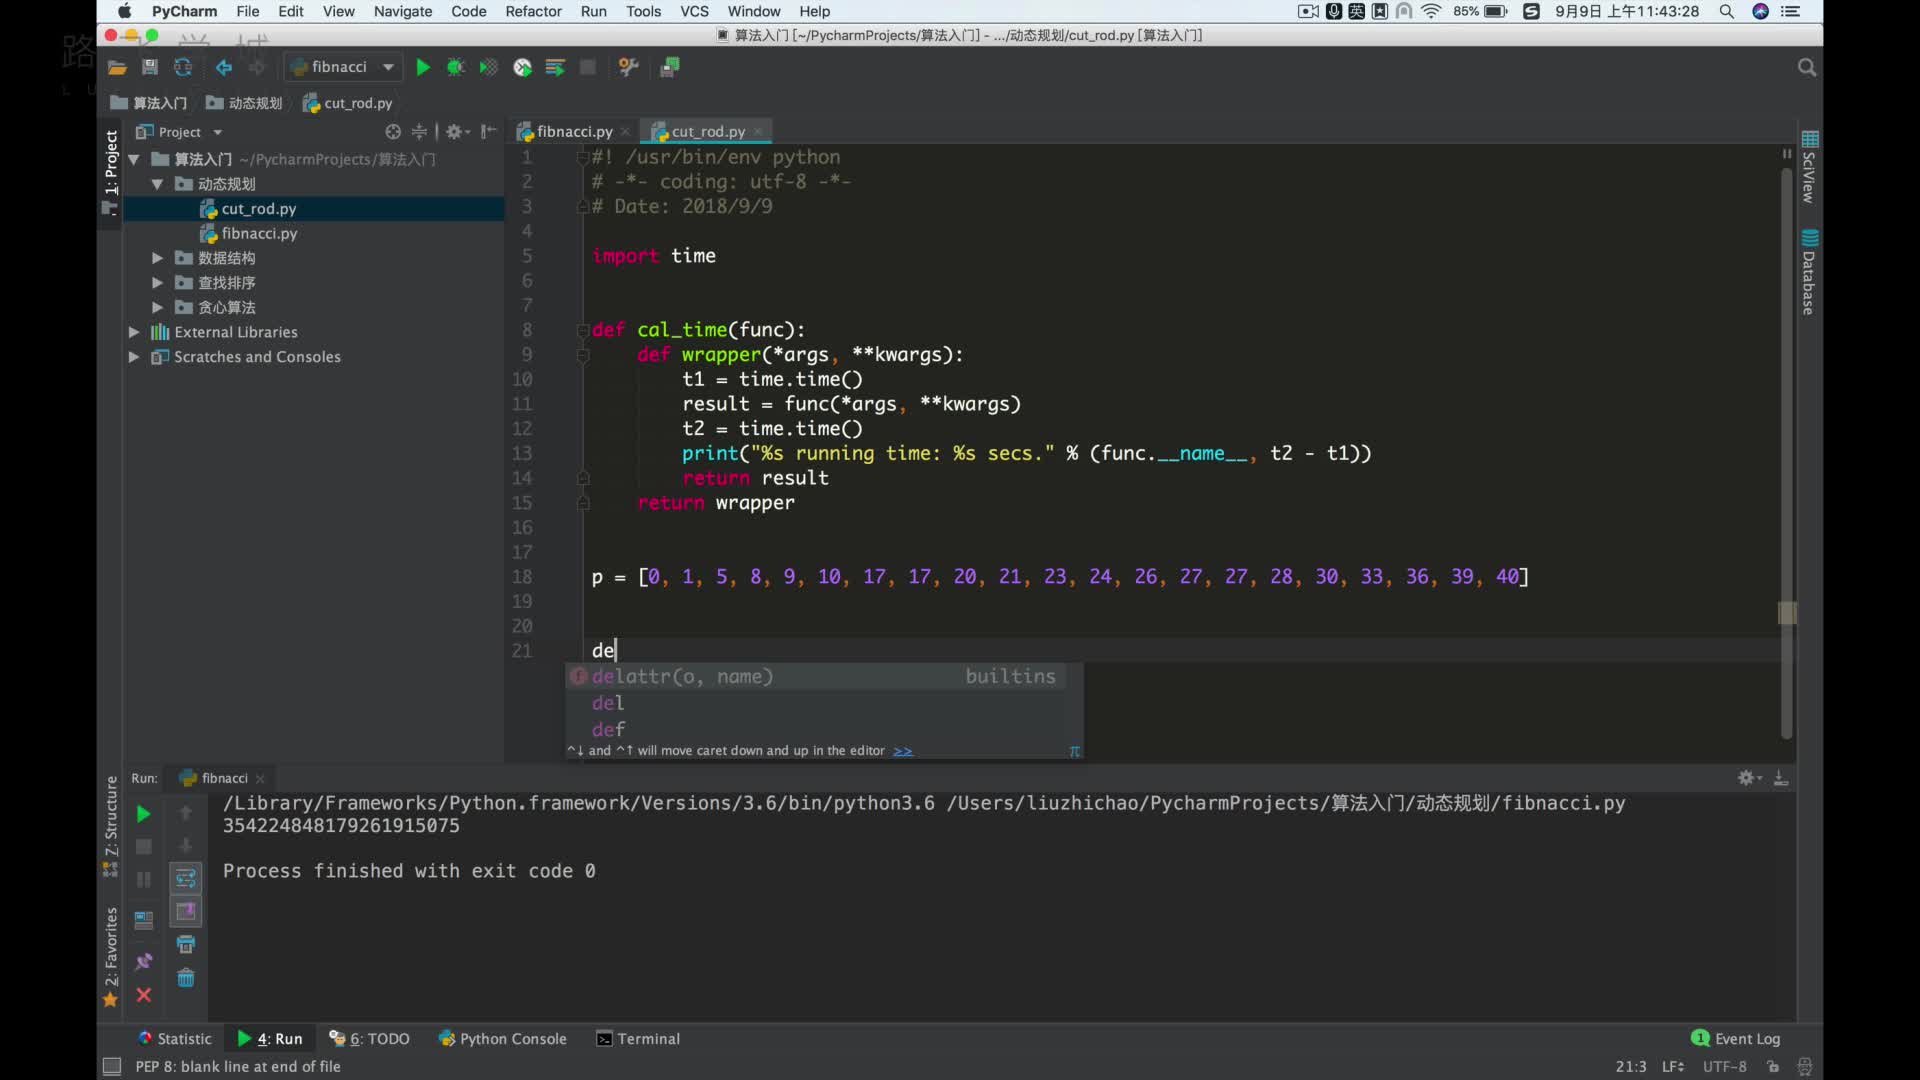
Task: Navigate back with the blue arrow
Action: 224,67
